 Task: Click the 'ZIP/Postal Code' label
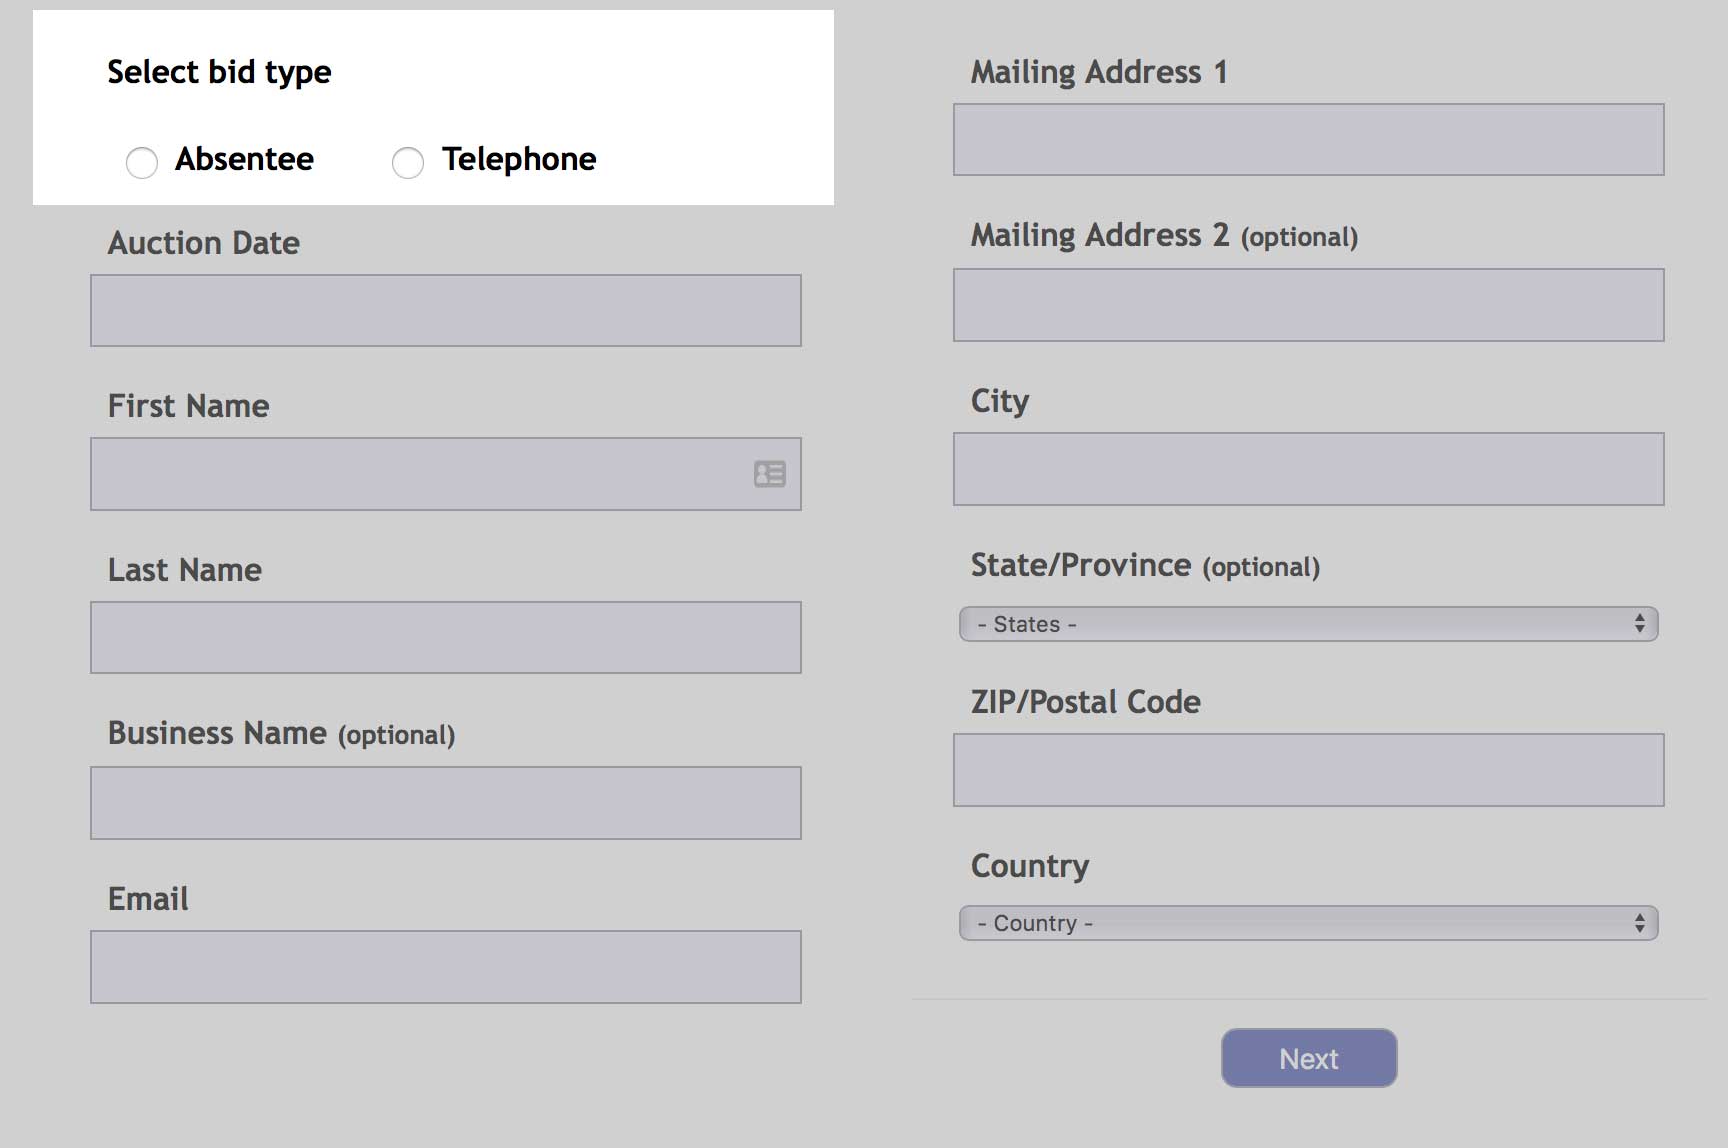point(1086,702)
